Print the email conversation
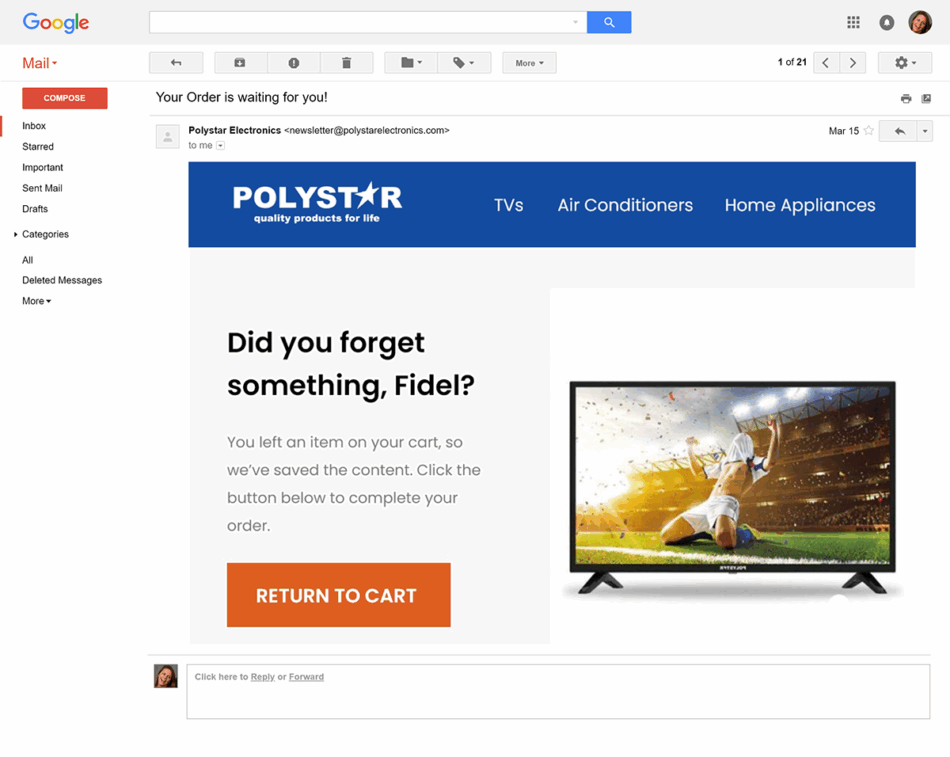The width and height of the screenshot is (950, 757). (x=905, y=98)
